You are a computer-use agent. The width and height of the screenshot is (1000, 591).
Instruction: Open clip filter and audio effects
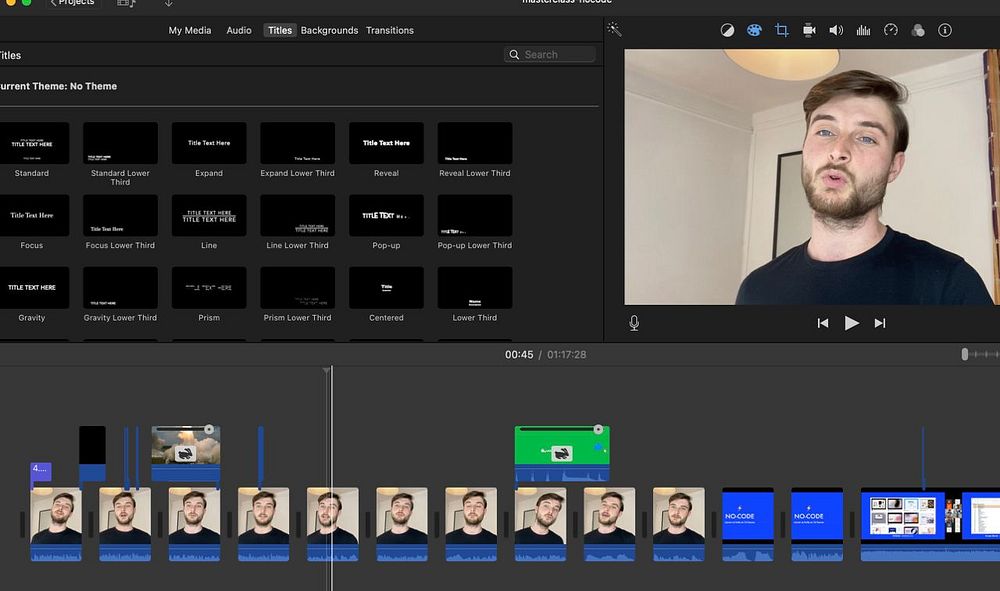(918, 30)
